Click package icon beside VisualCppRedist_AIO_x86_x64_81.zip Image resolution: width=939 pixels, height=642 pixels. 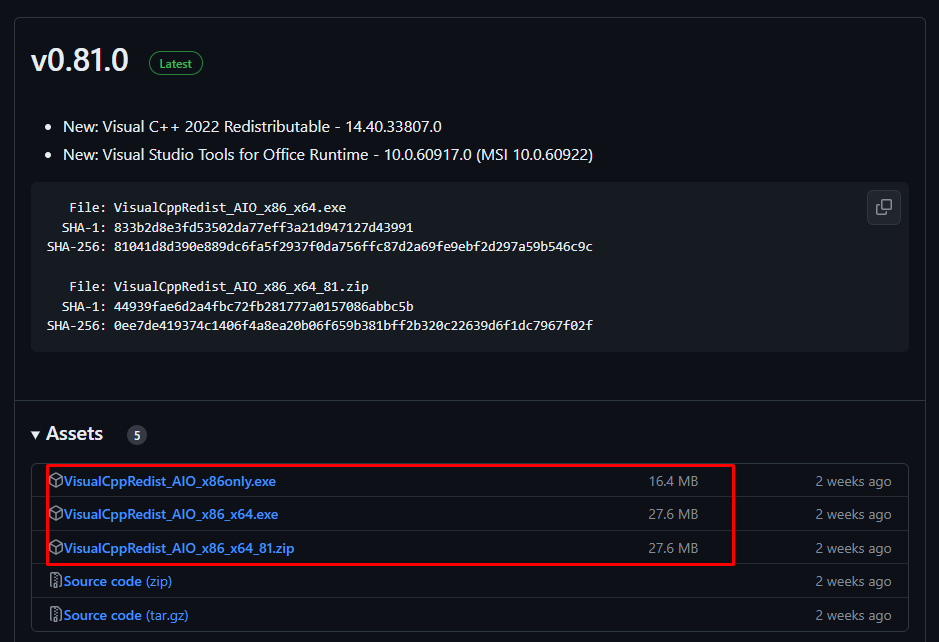pyautogui.click(x=56, y=548)
